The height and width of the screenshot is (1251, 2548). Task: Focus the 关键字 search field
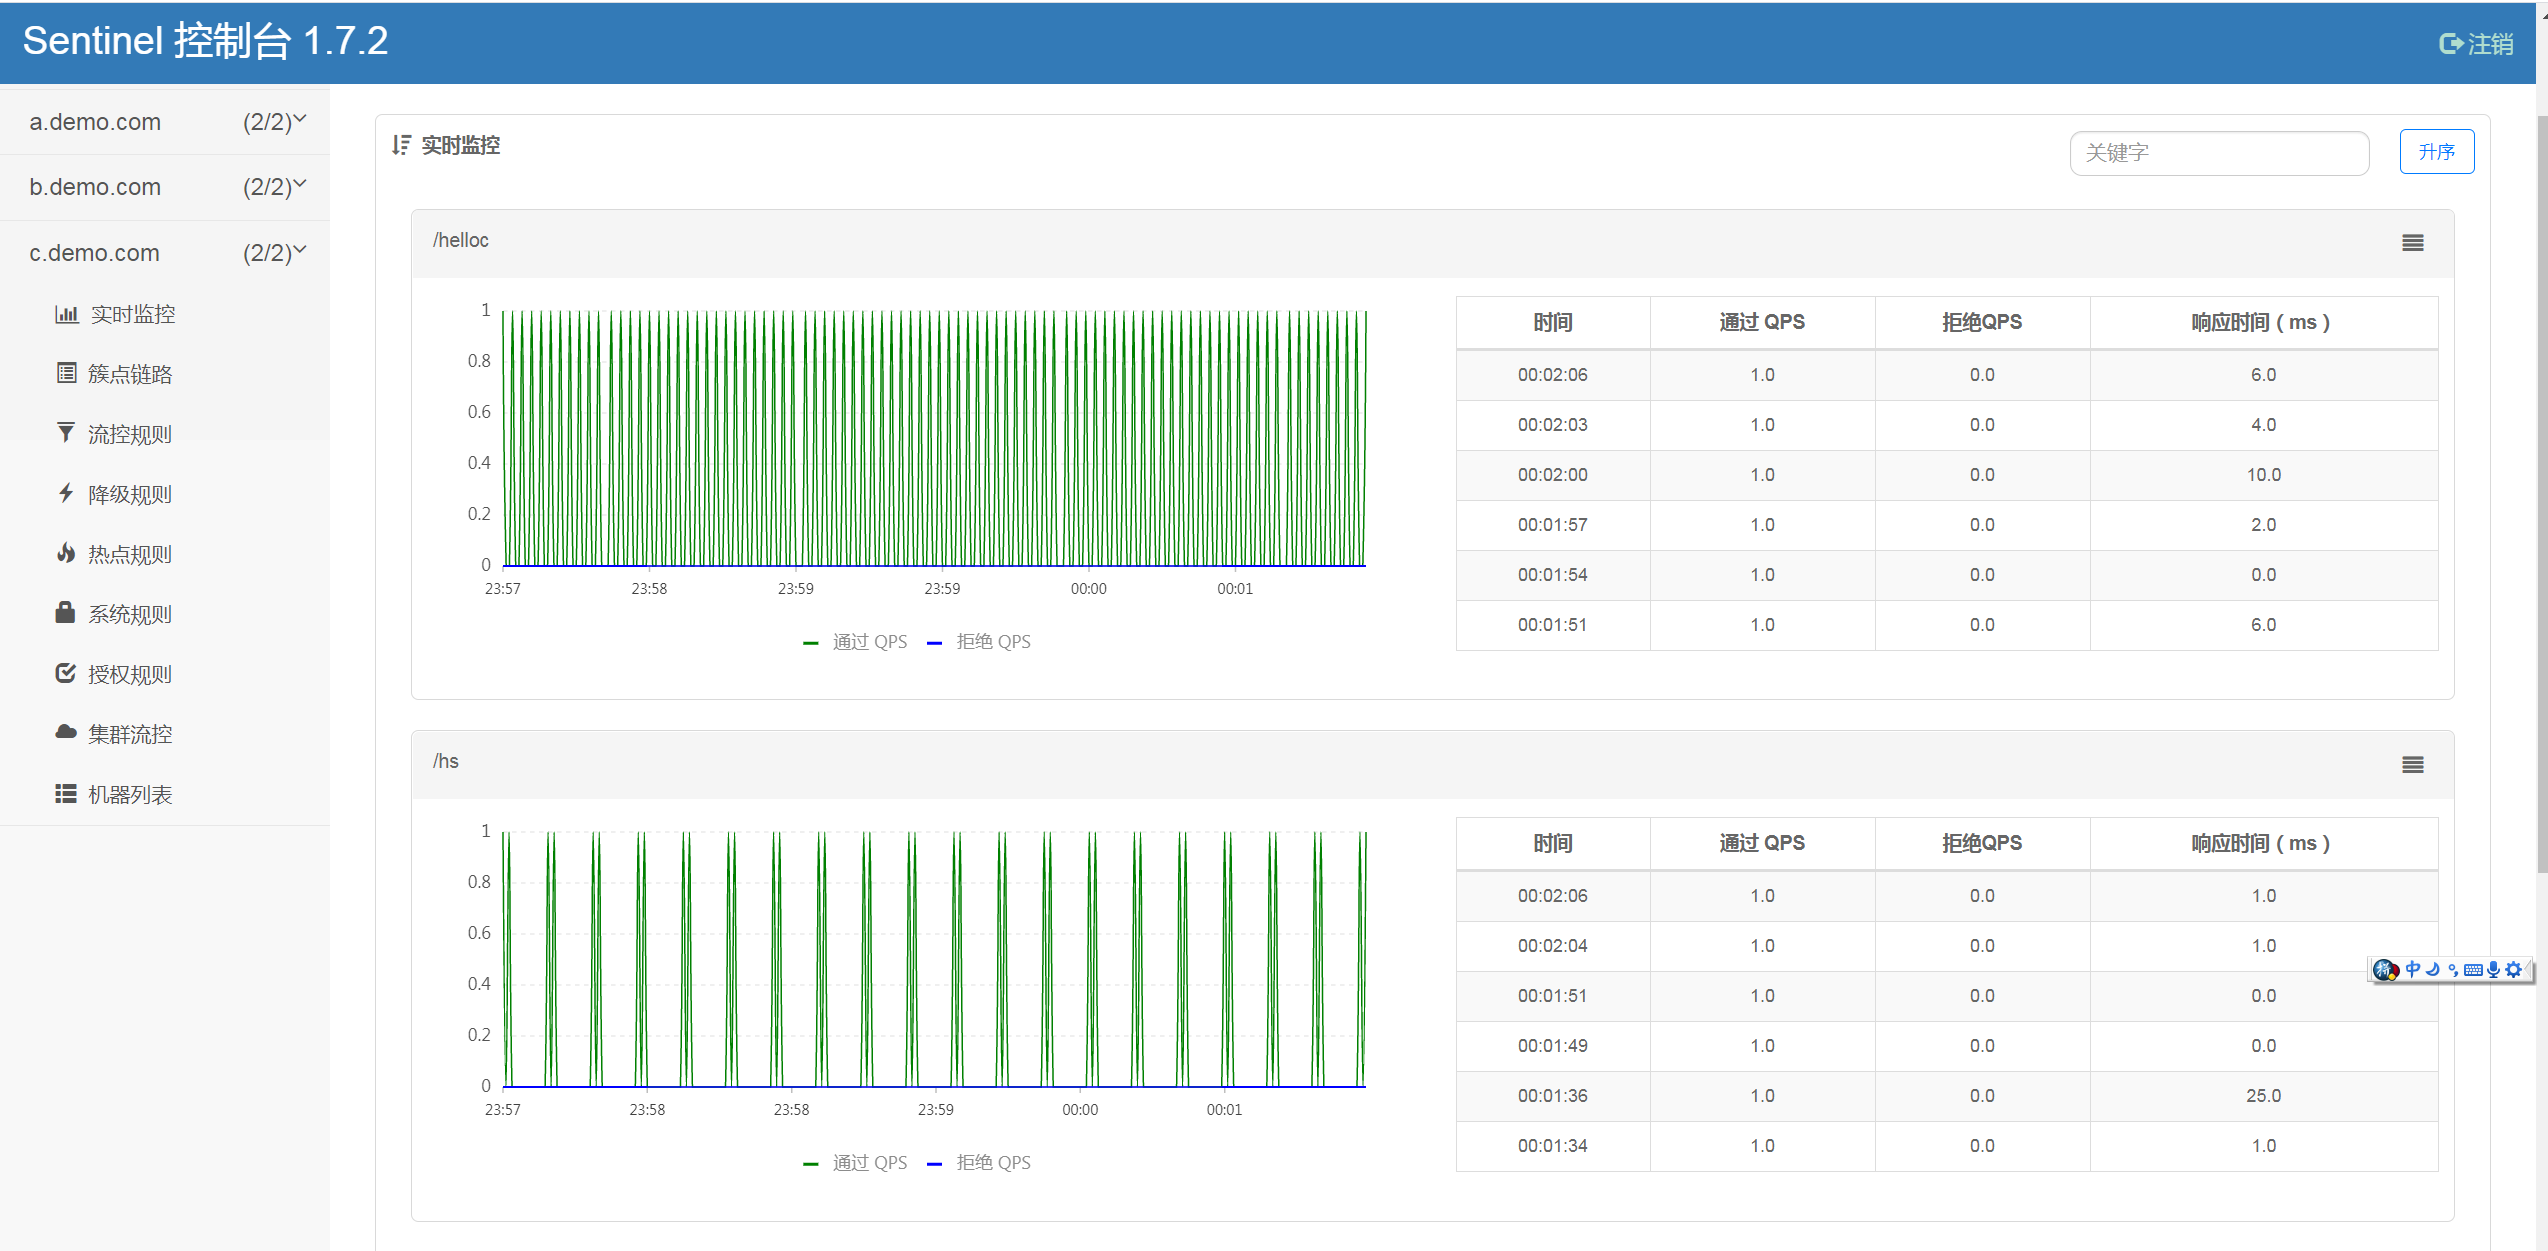pos(2218,153)
